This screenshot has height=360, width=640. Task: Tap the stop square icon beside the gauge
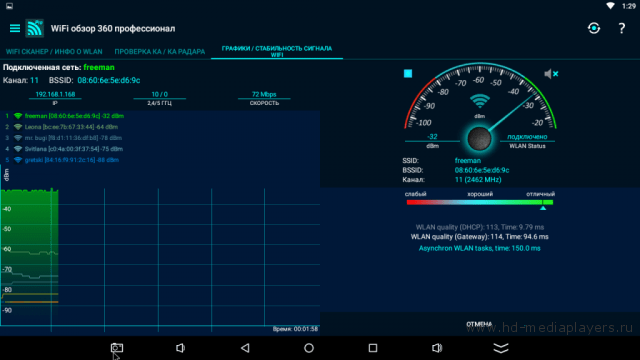pyautogui.click(x=408, y=73)
